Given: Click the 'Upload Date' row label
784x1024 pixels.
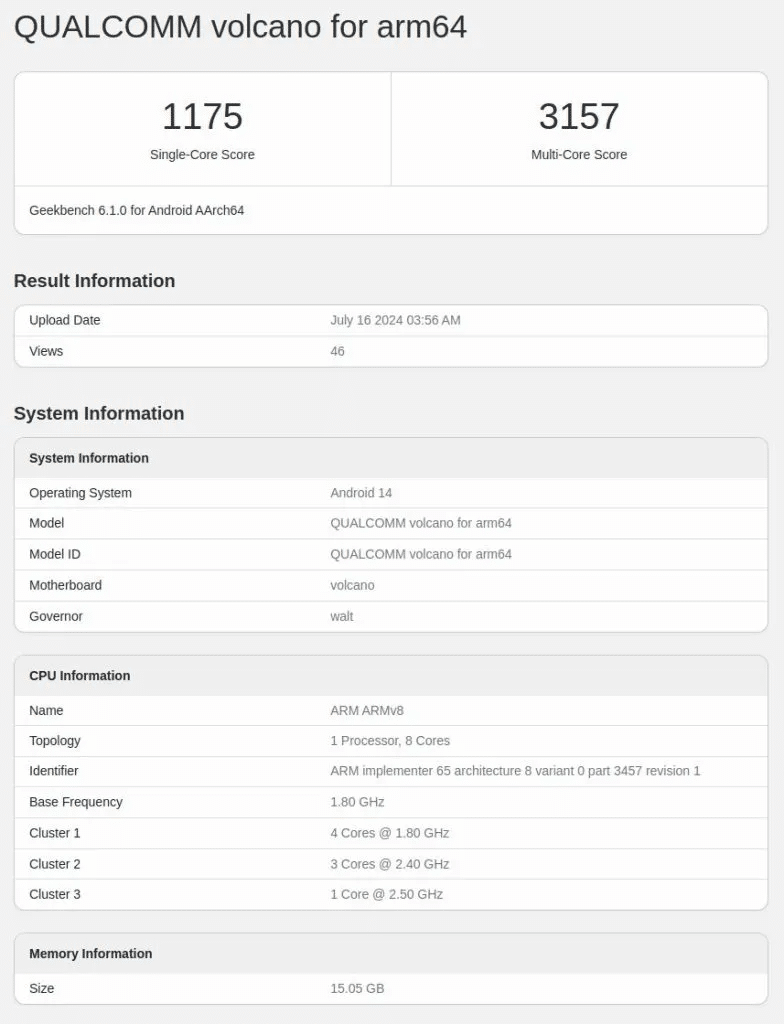Looking at the screenshot, I should [x=65, y=320].
